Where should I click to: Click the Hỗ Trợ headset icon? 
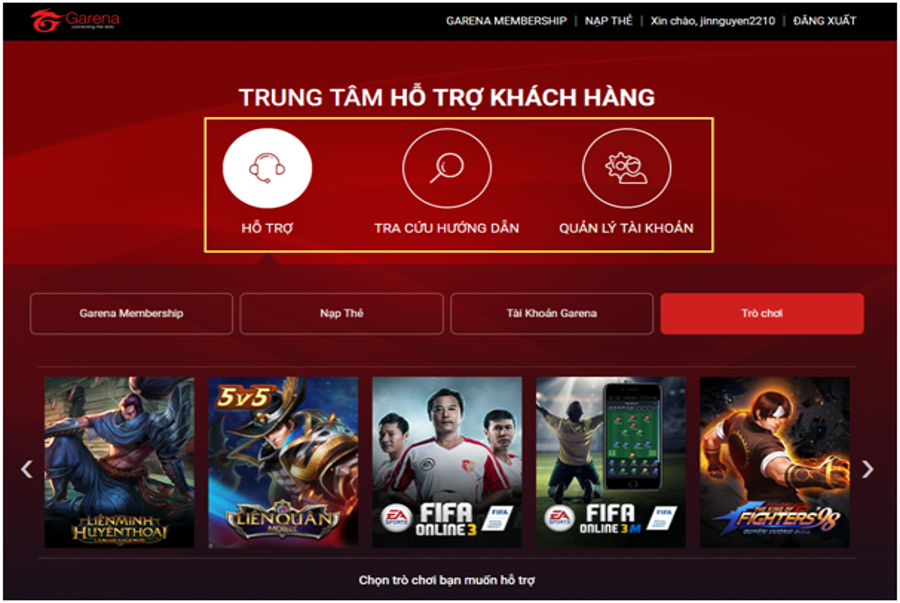pyautogui.click(x=267, y=168)
